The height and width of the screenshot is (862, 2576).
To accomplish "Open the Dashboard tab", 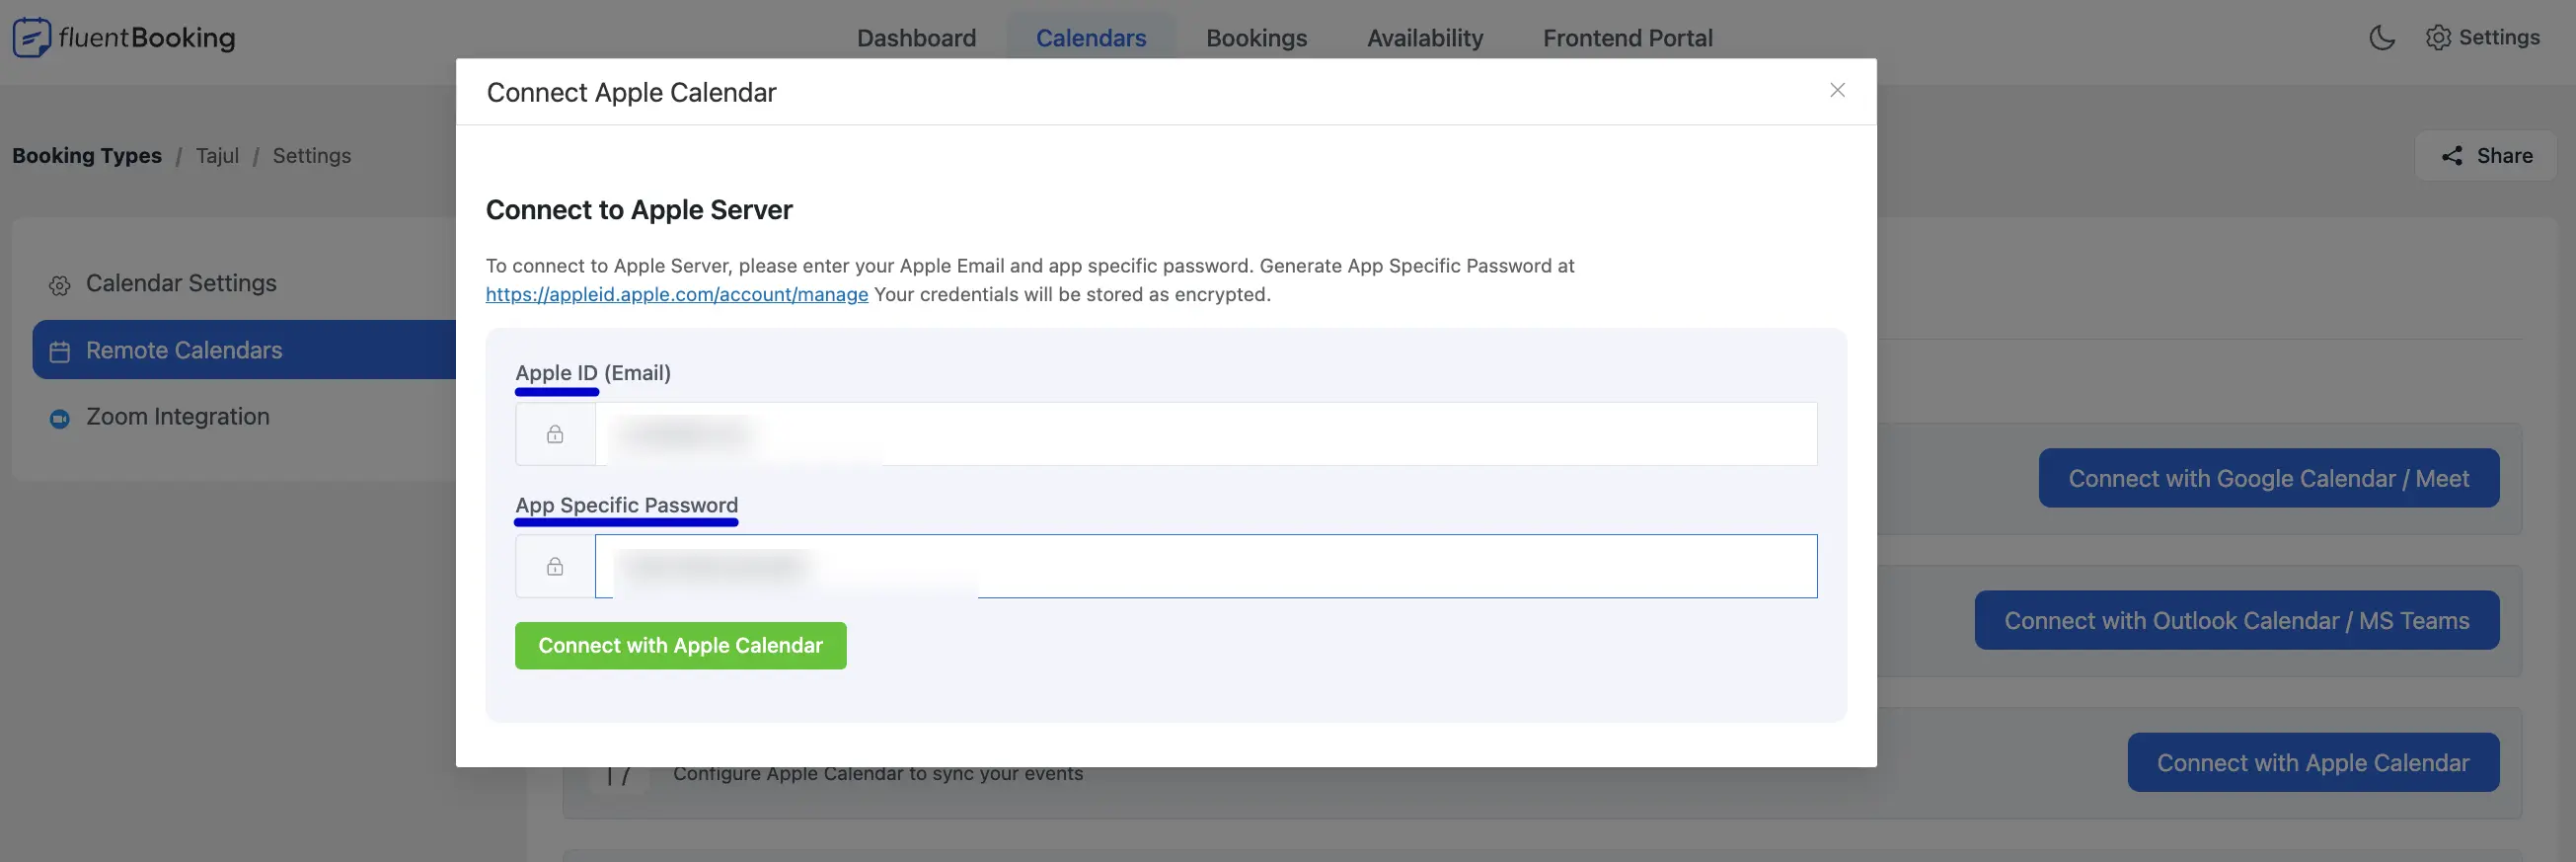I will tap(916, 38).
